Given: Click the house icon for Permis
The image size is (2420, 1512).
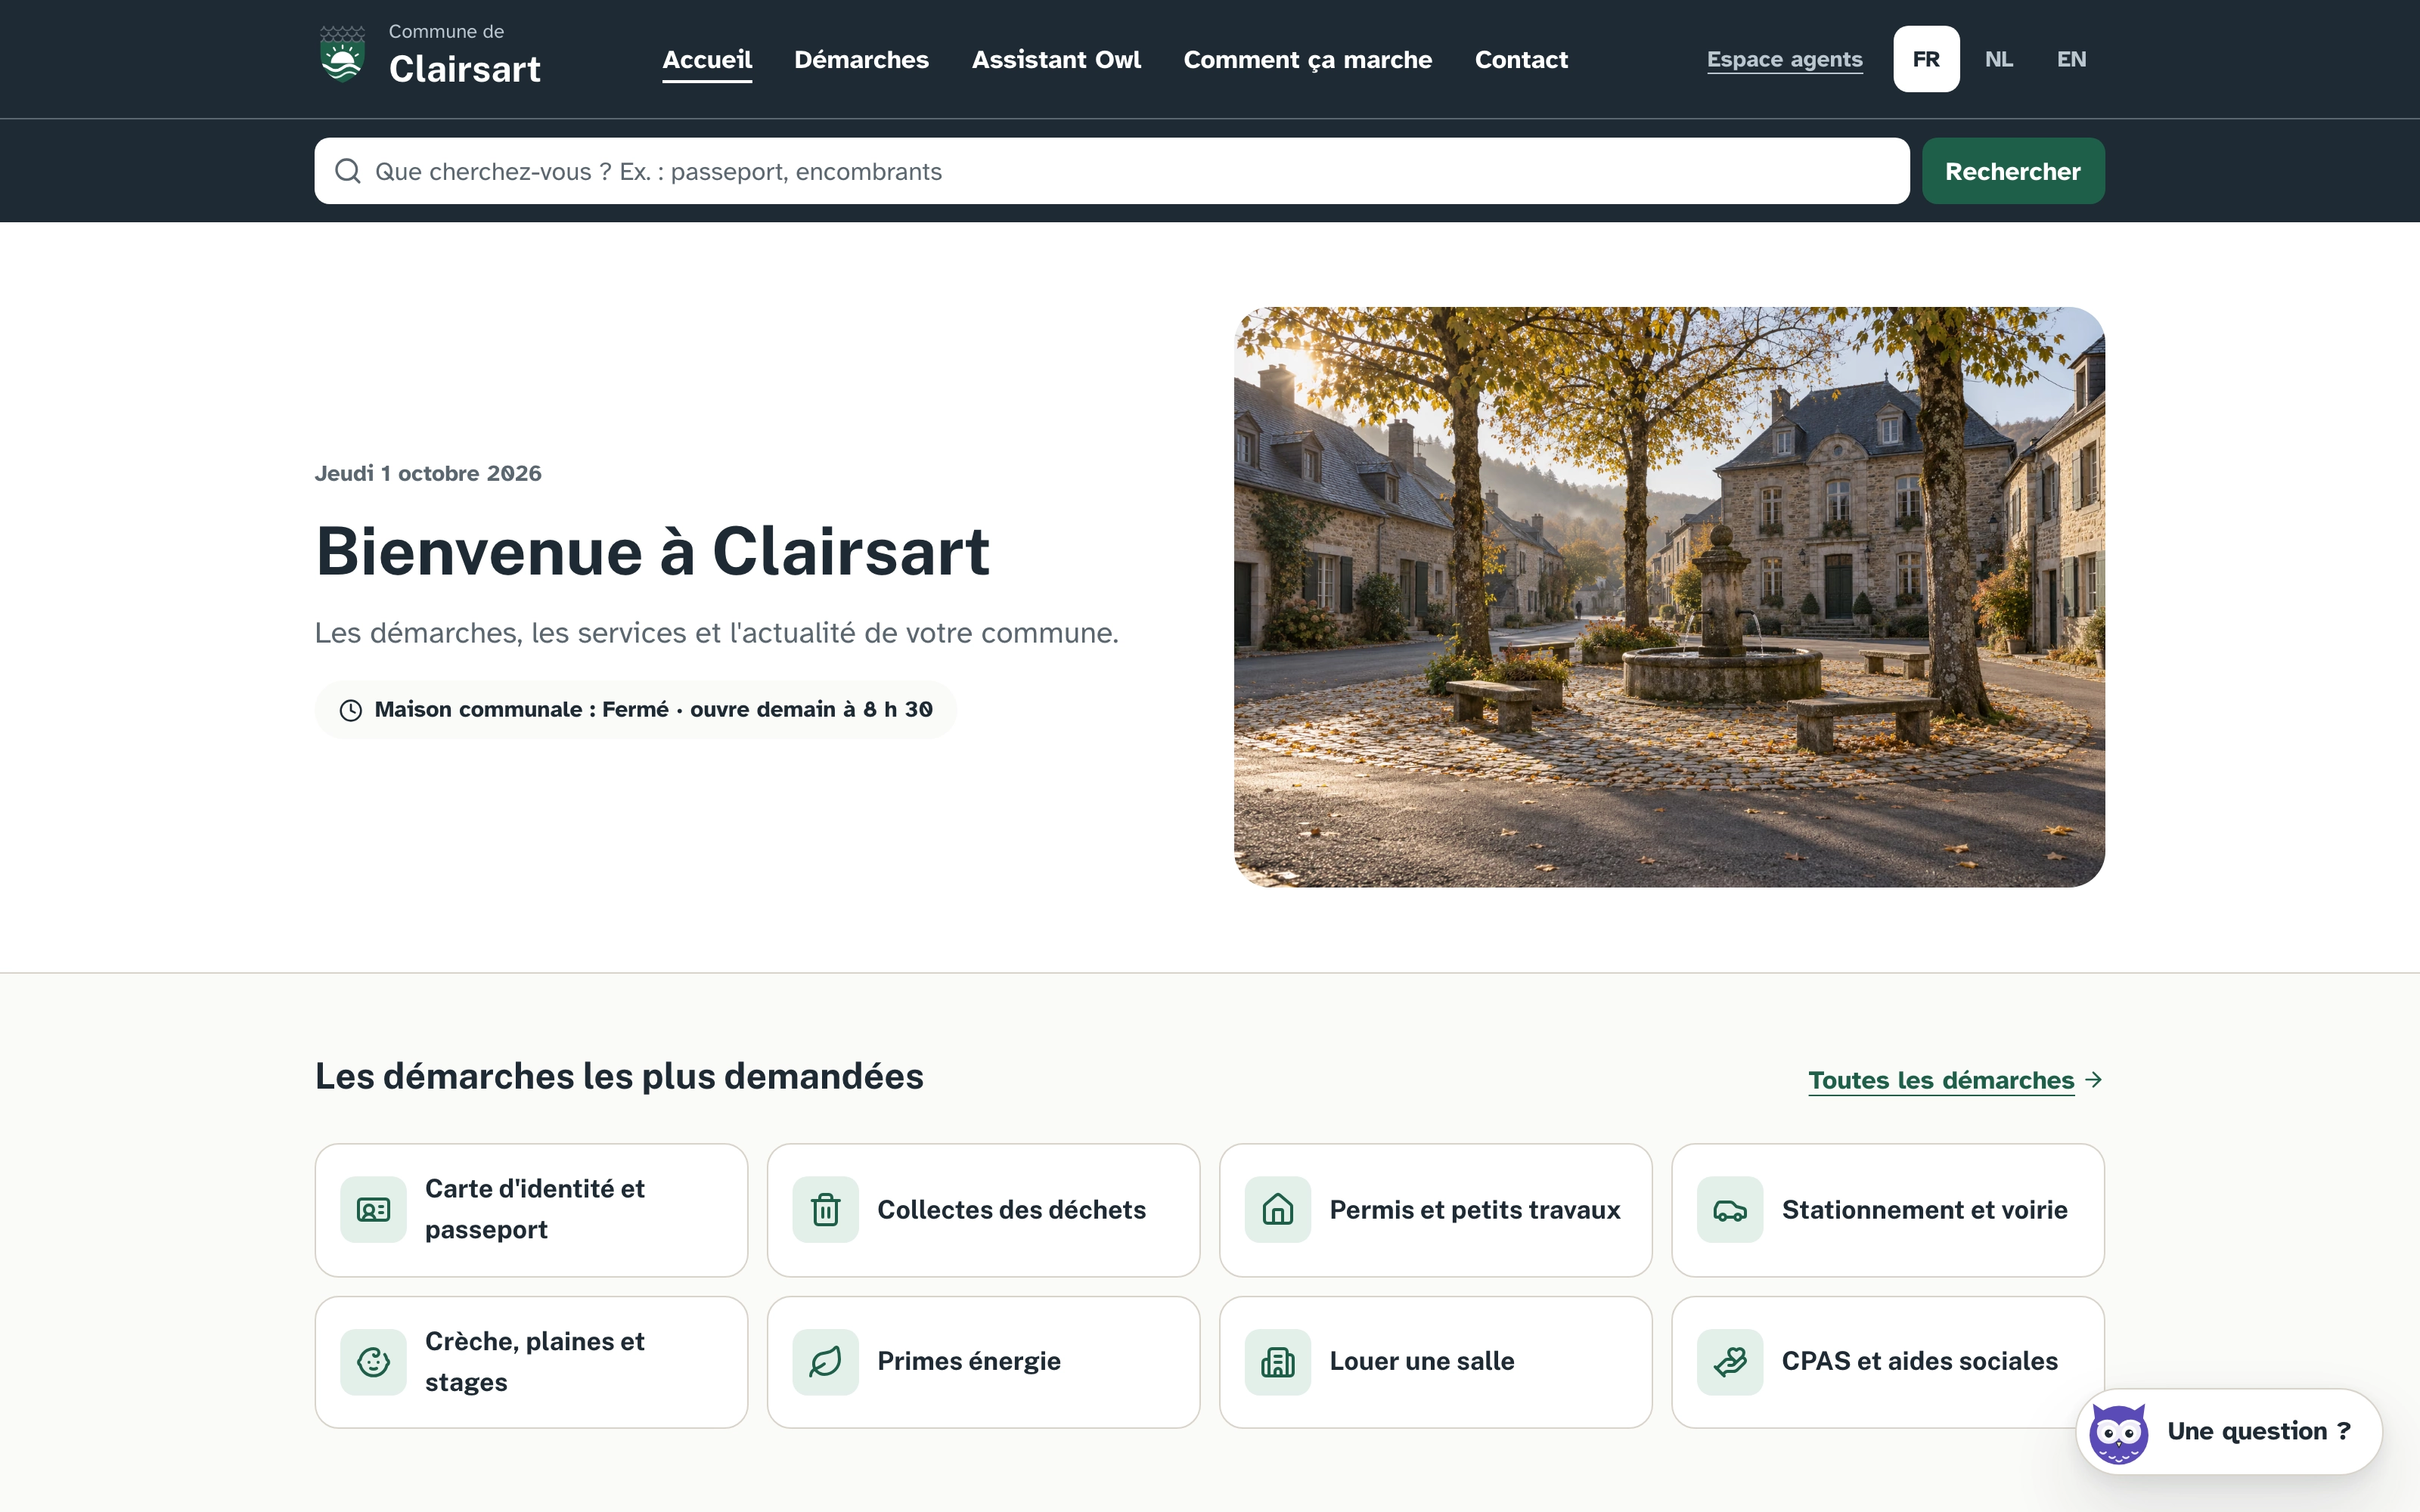Looking at the screenshot, I should [x=1277, y=1210].
